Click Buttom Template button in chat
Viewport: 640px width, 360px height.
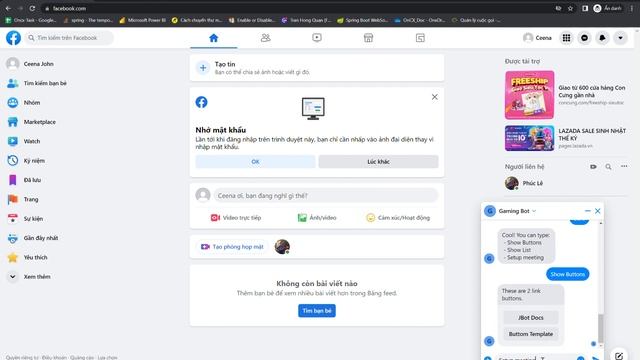click(531, 334)
